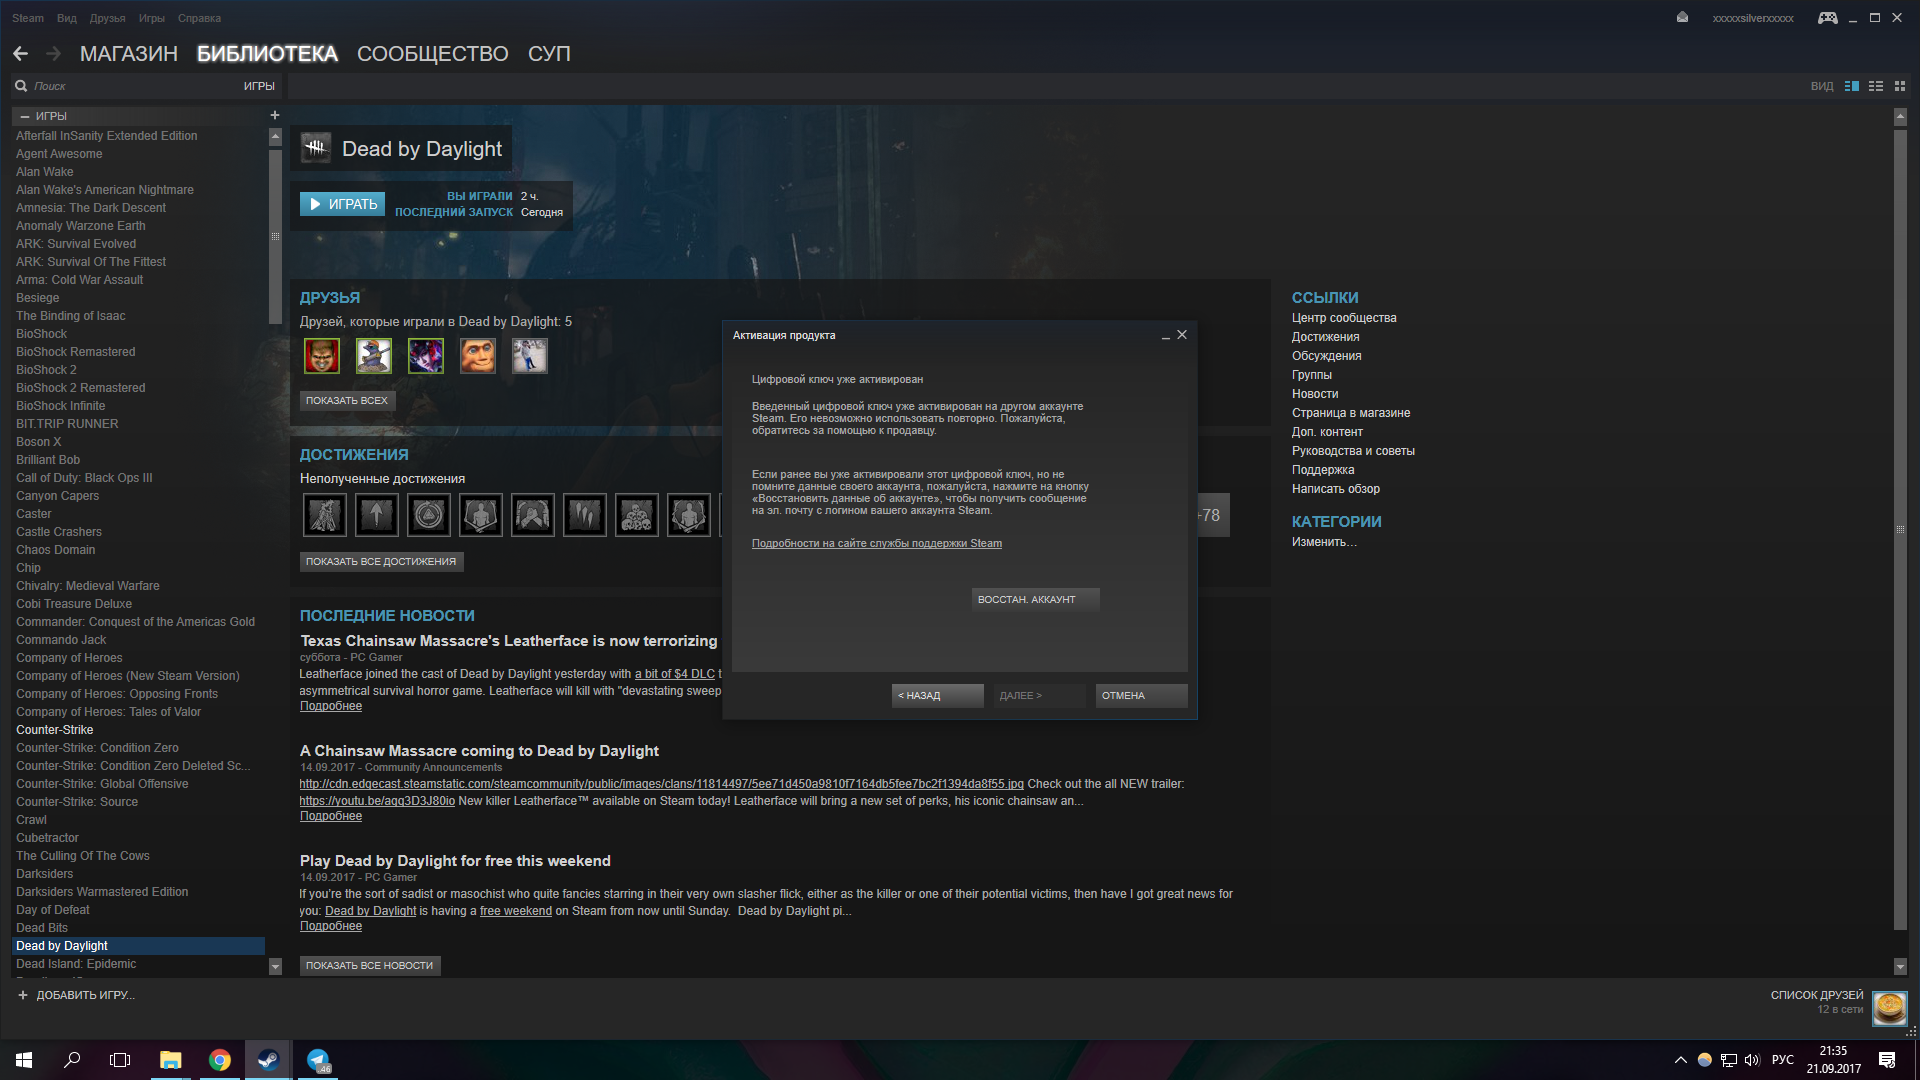Click ПОКАЗАТЬ ВСЕХ friends button
1920x1080 pixels.
point(347,400)
